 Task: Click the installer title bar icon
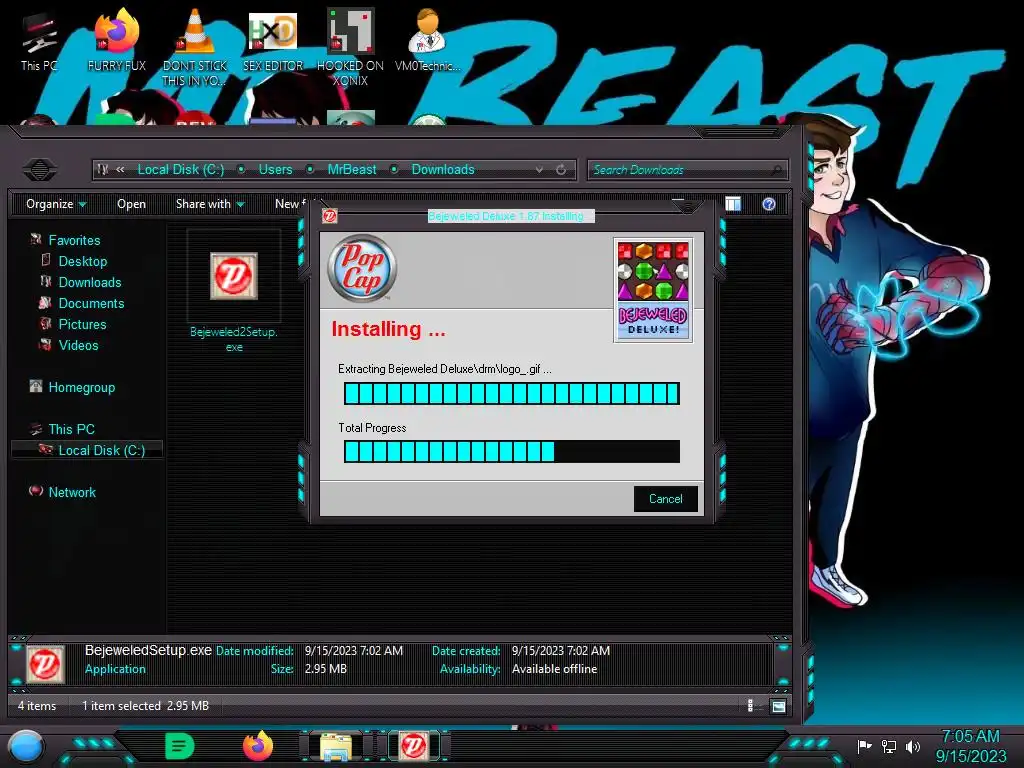tap(330, 216)
